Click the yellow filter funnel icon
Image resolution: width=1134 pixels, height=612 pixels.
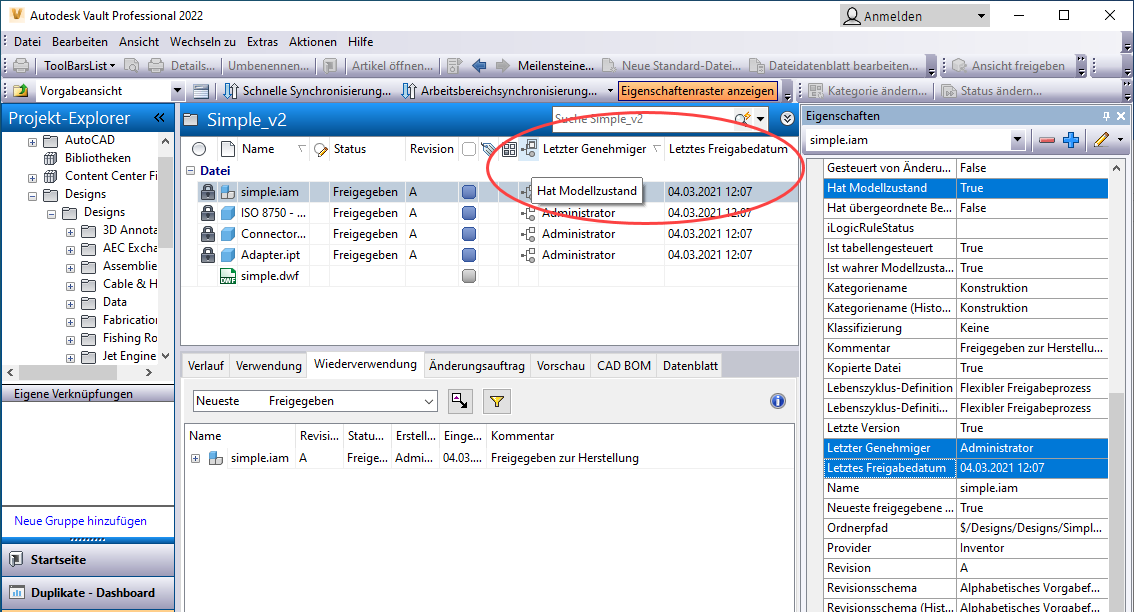[x=497, y=401]
